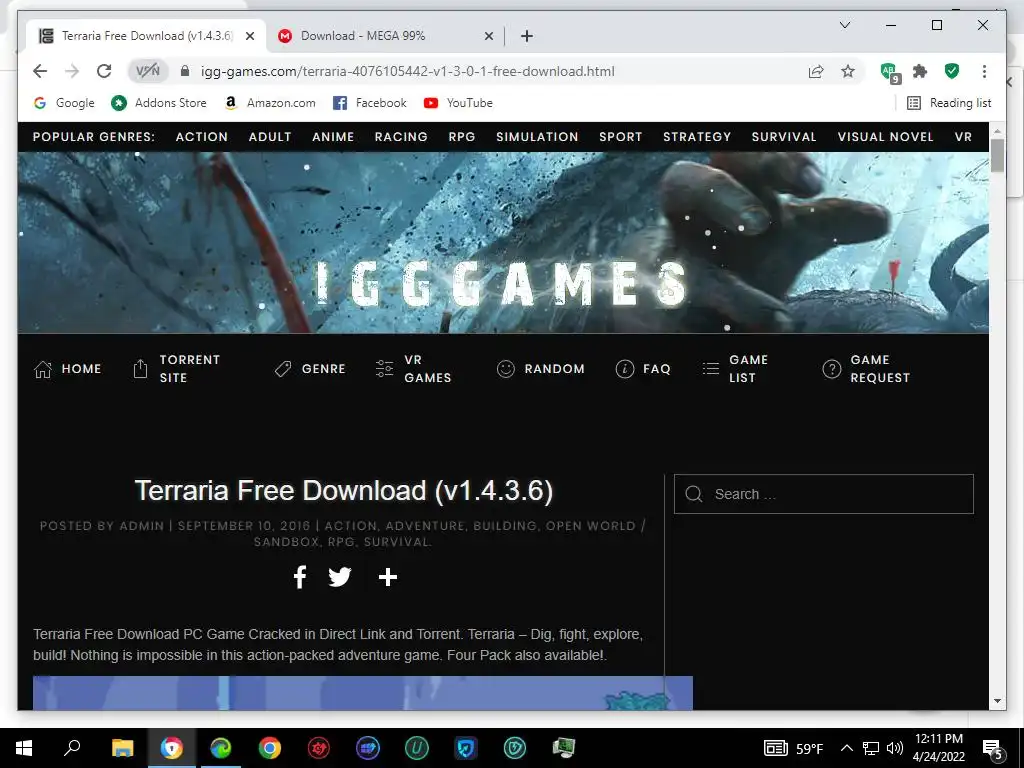Open Microsoft Edge from the taskbar
Screen dimensions: 1024x768
[x=221, y=748]
